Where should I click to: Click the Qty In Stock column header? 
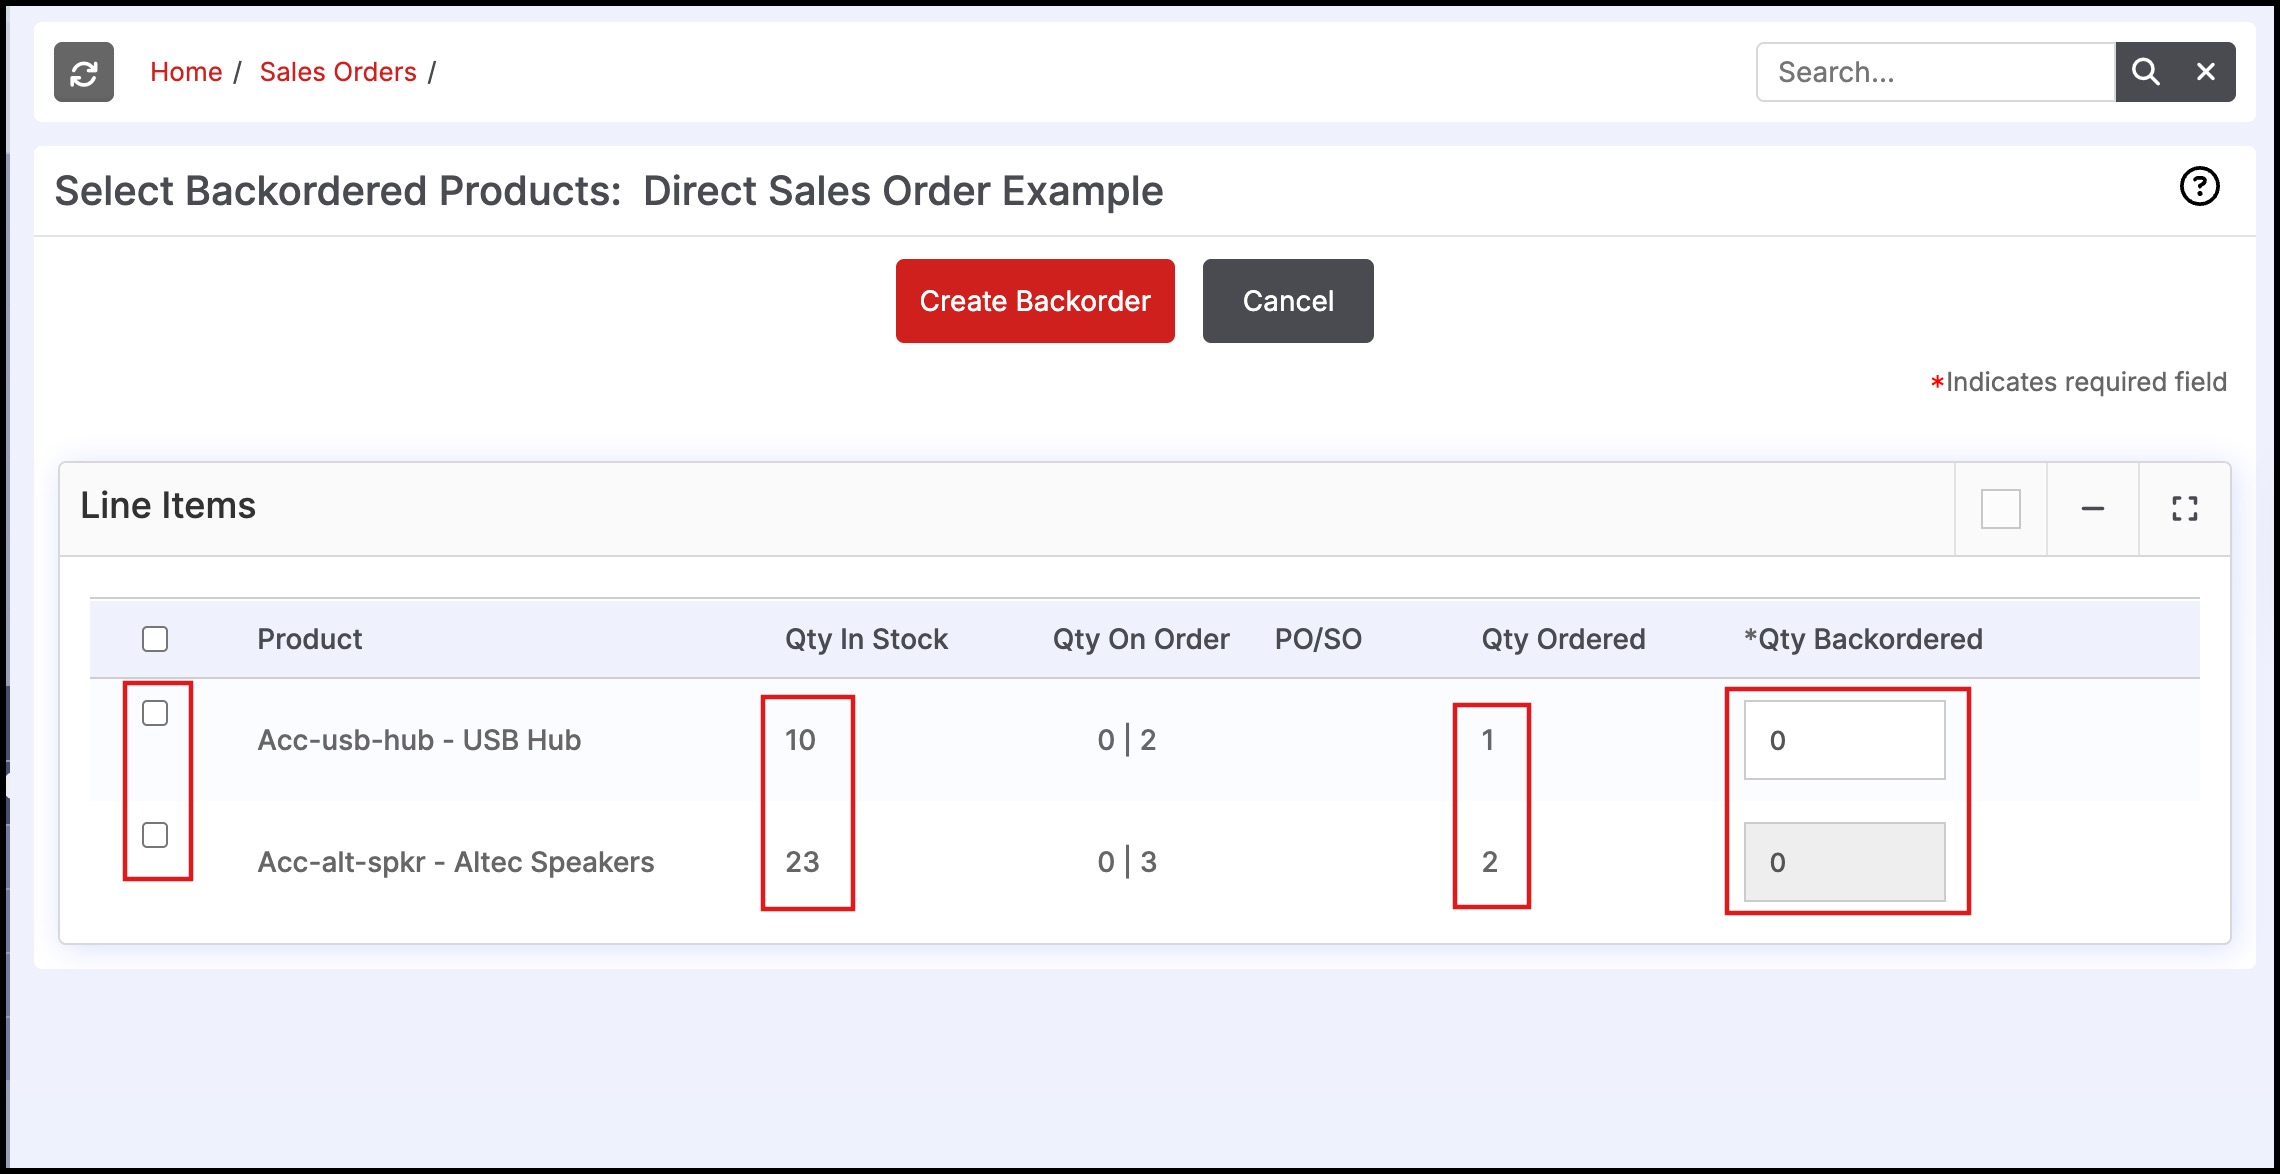[866, 639]
